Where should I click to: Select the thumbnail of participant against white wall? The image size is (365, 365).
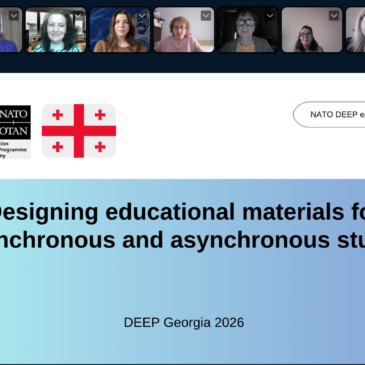(312, 30)
